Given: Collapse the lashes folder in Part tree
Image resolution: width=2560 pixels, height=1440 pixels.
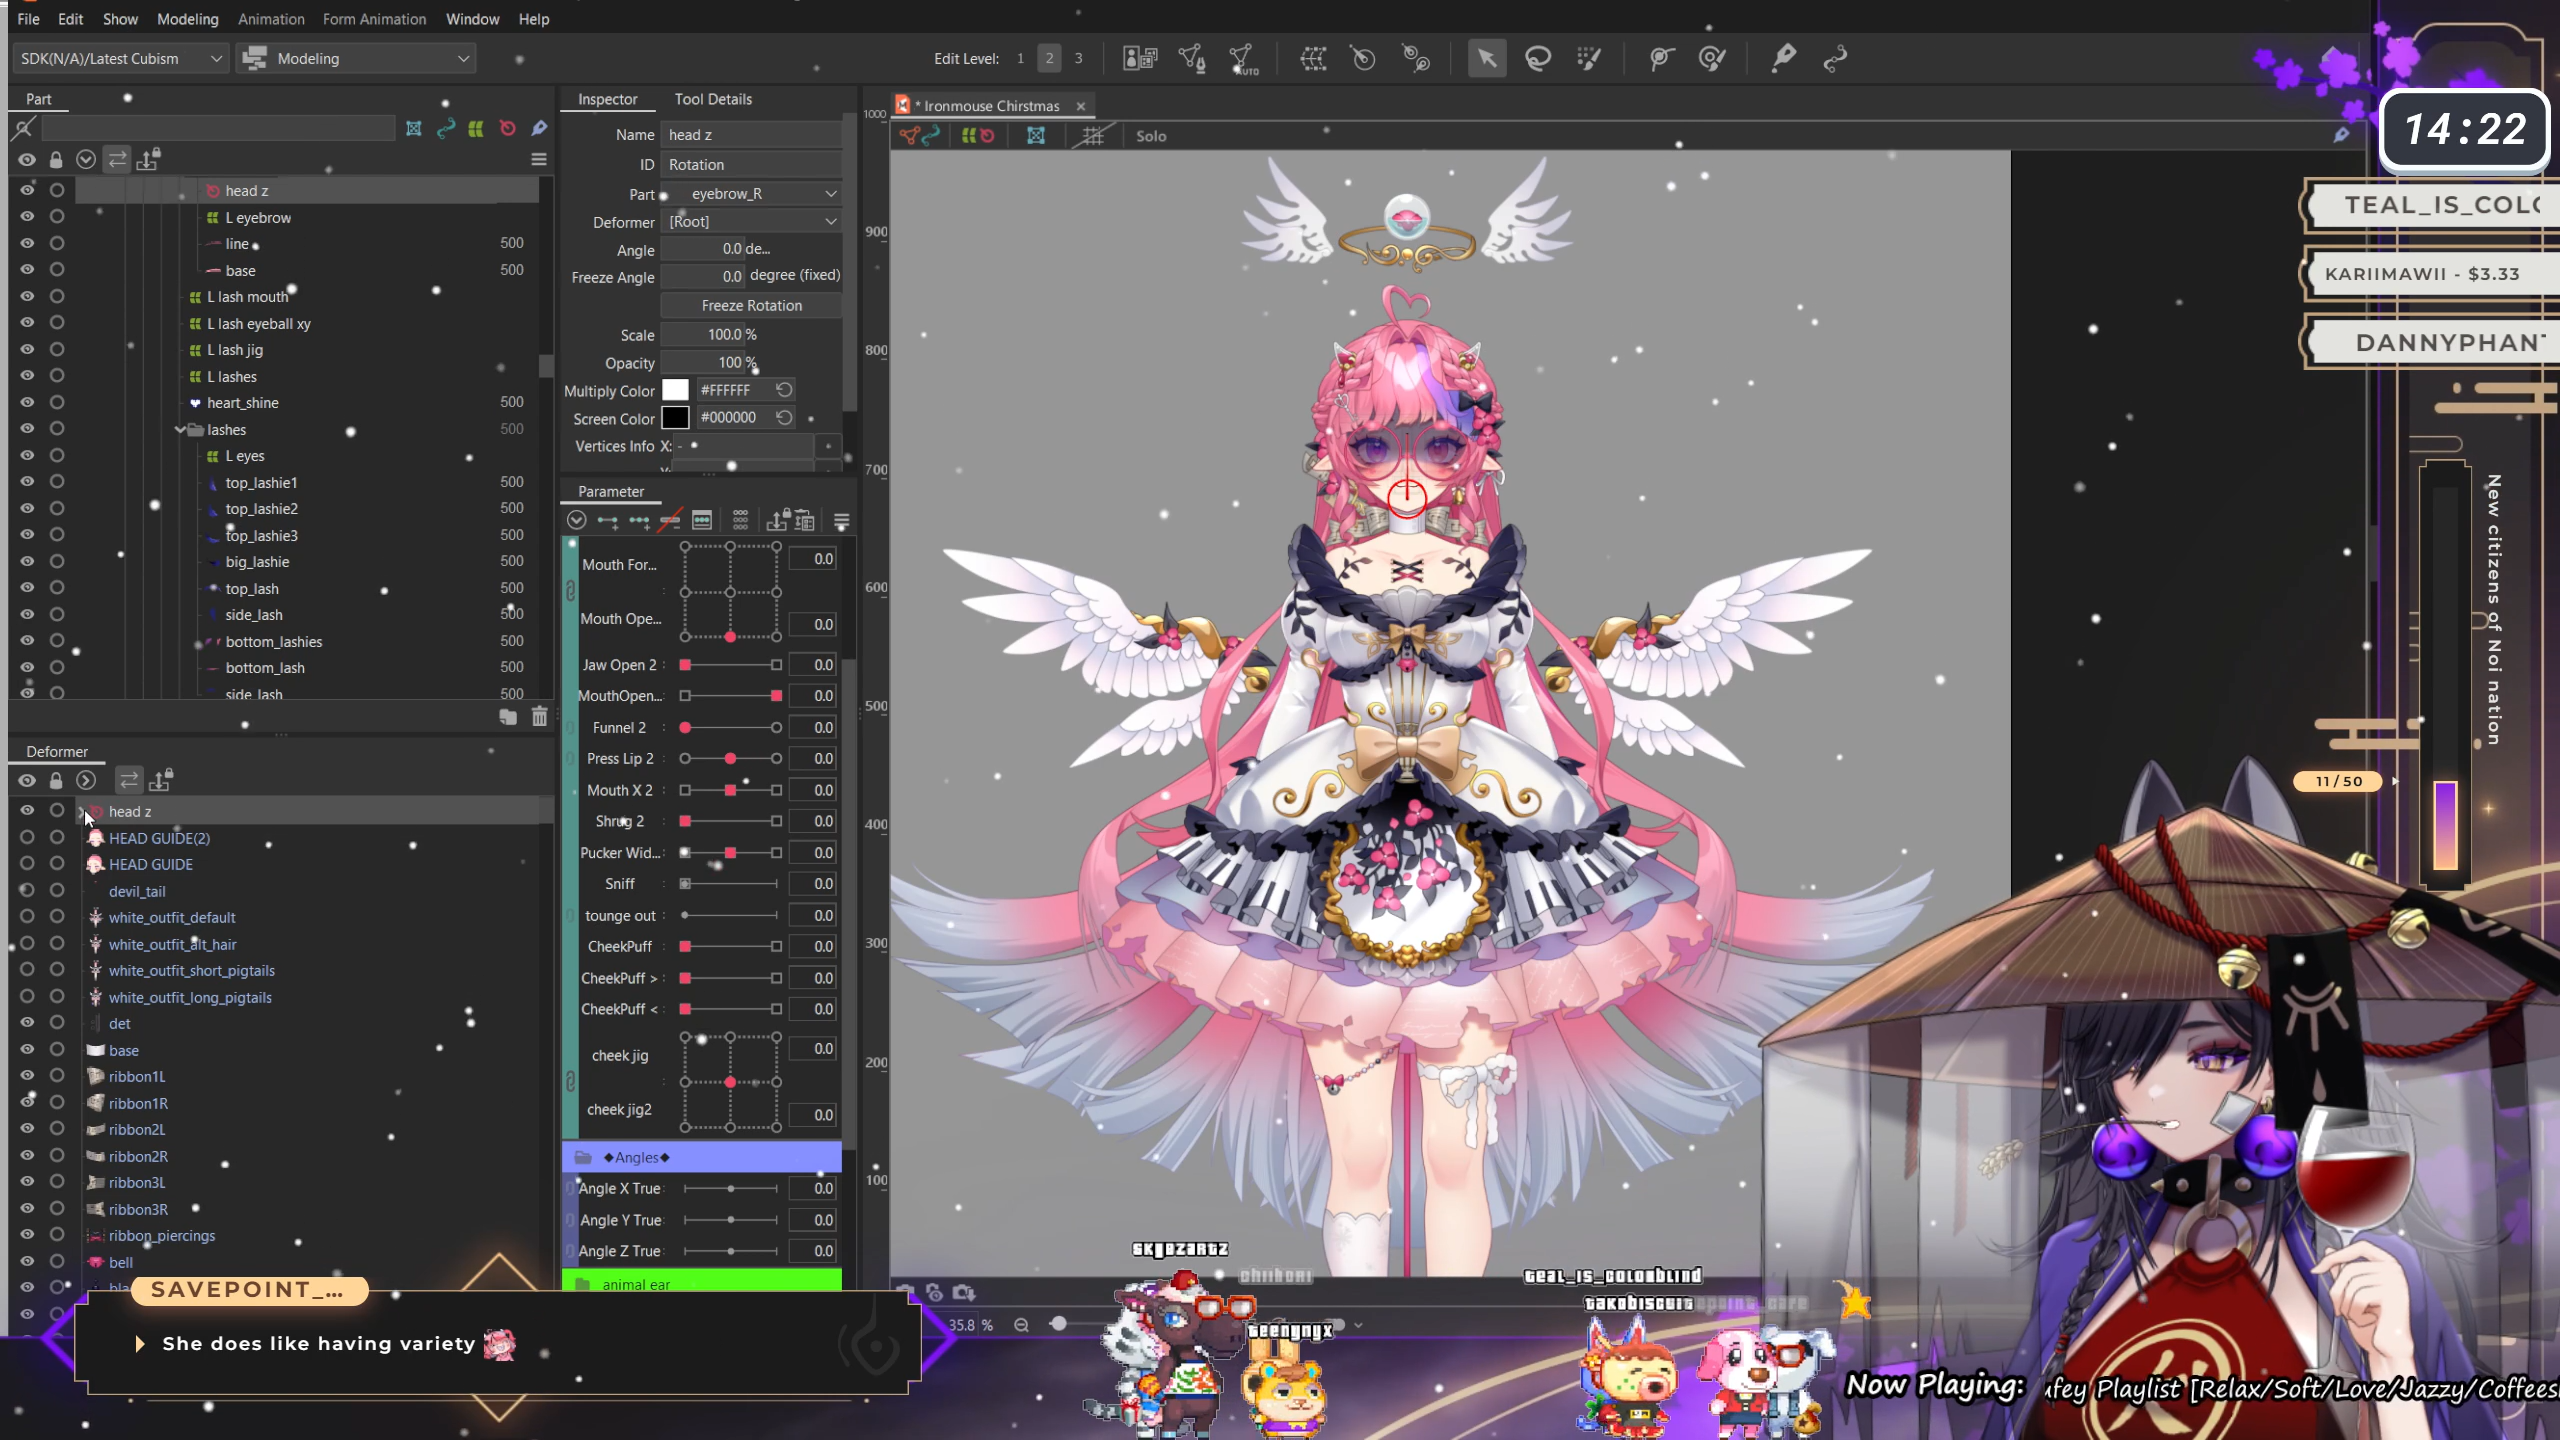Looking at the screenshot, I should (x=180, y=429).
